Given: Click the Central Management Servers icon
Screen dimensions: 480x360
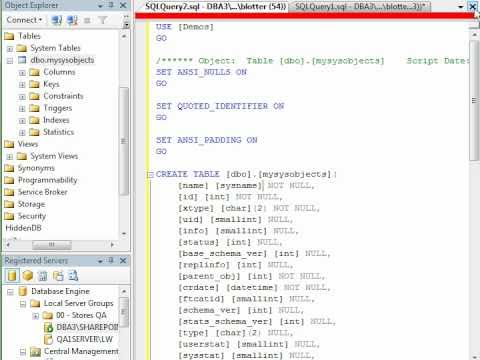Looking at the screenshot, I should [35, 351].
